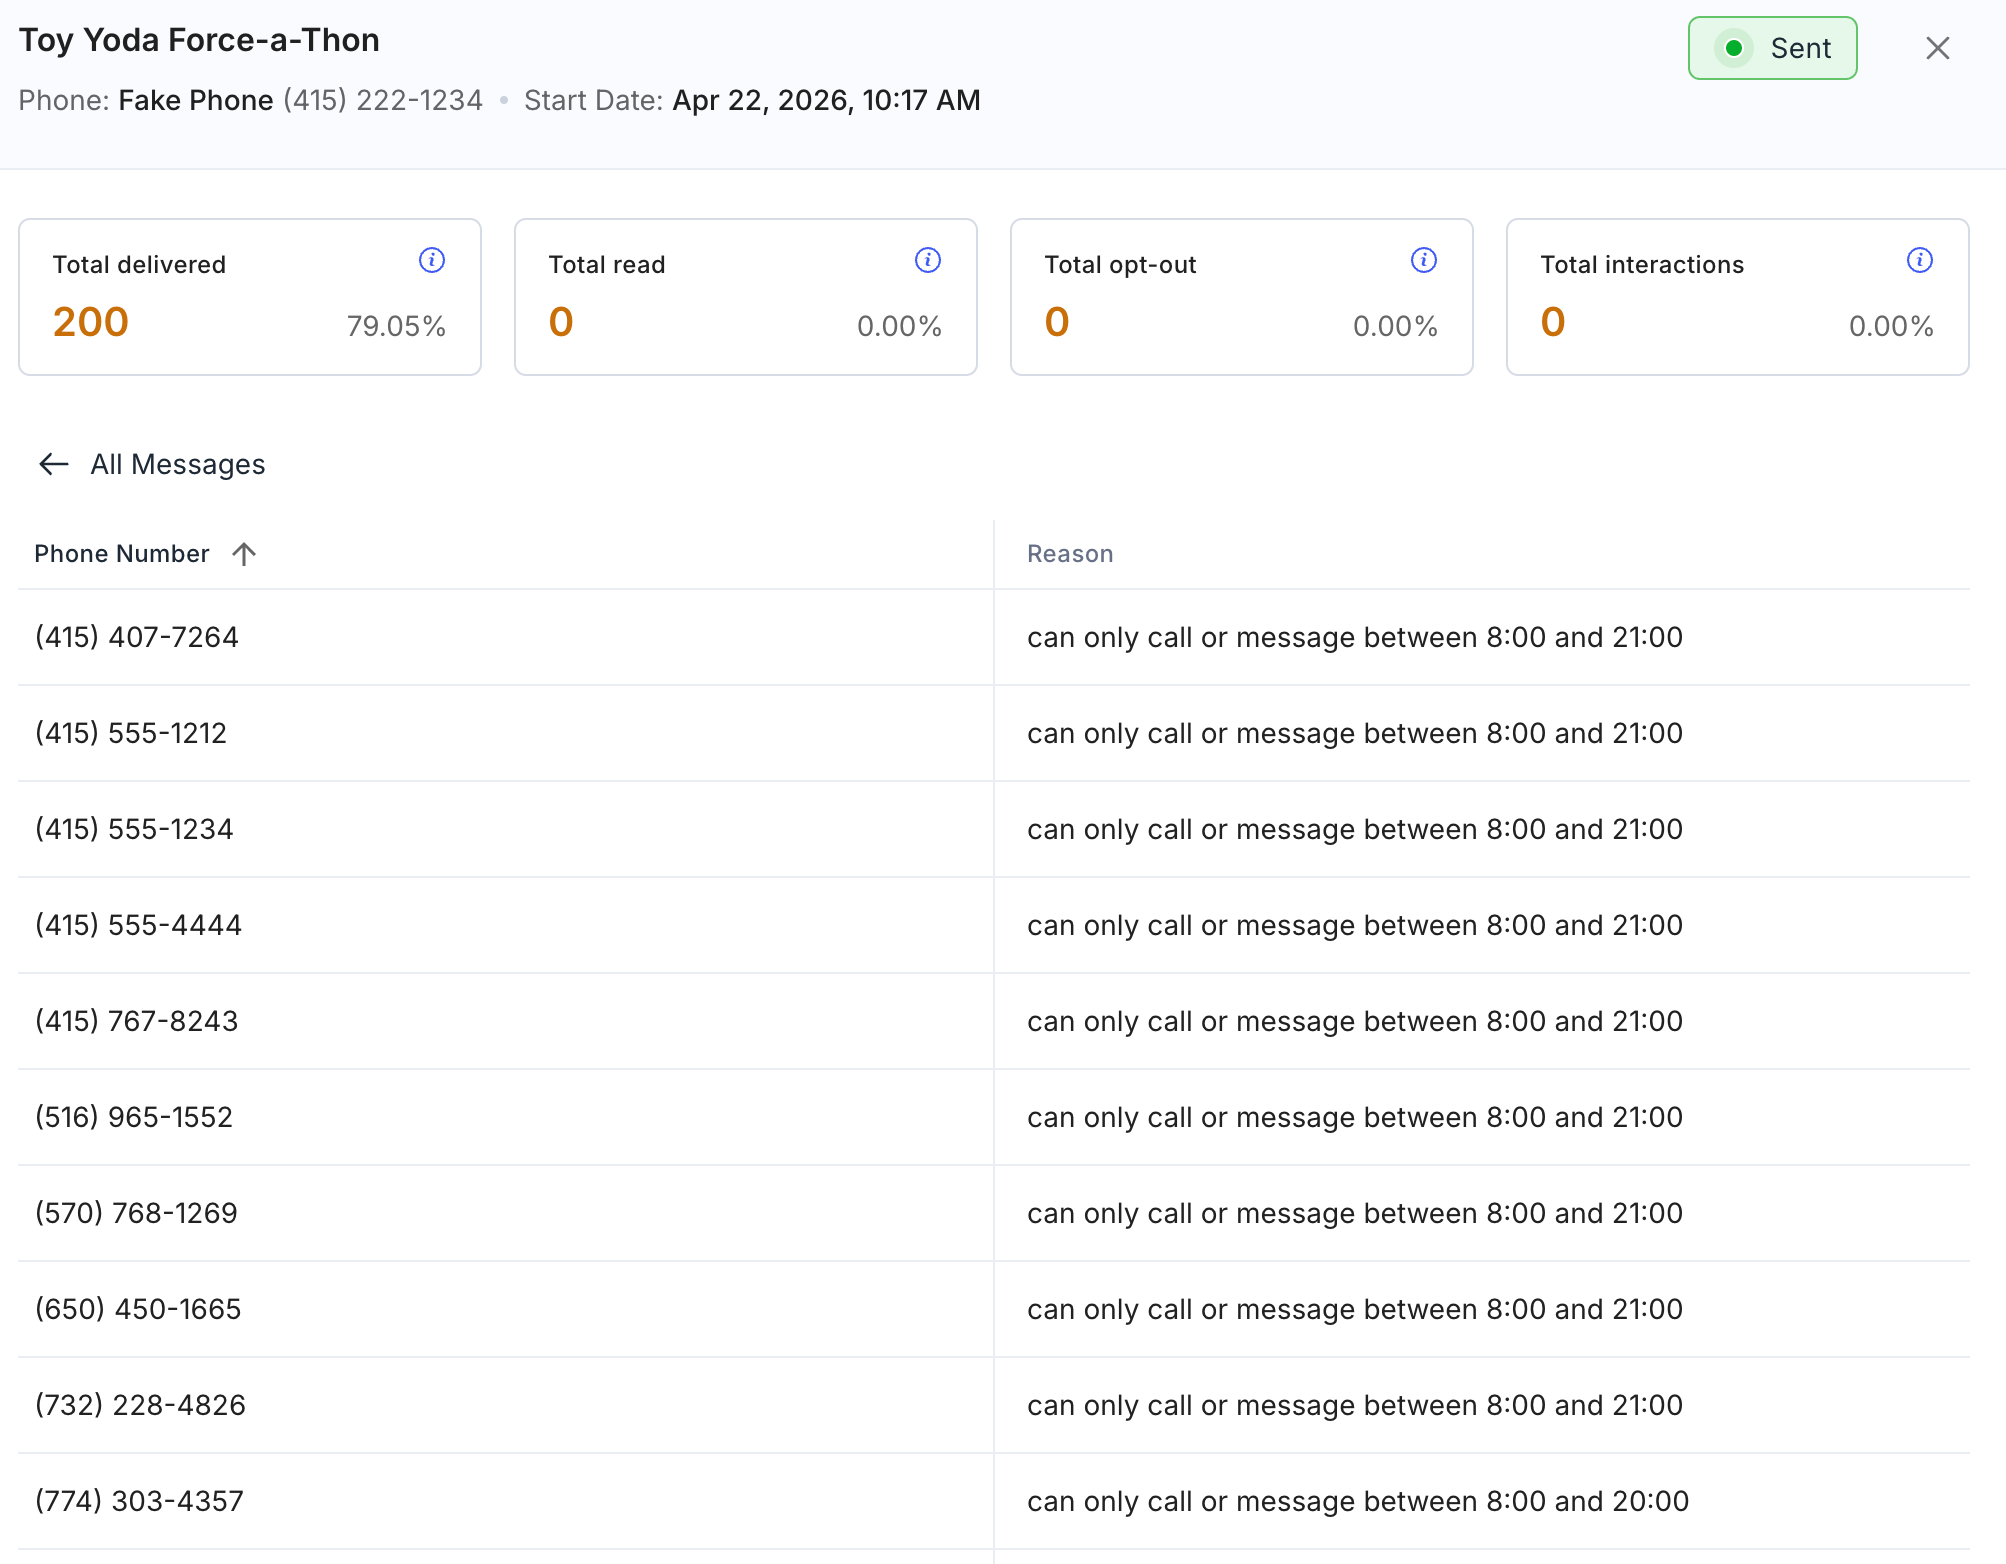Screen dimensions: 2006x1564
Task: Select phone number (415) 407-7264
Action: click(x=137, y=637)
